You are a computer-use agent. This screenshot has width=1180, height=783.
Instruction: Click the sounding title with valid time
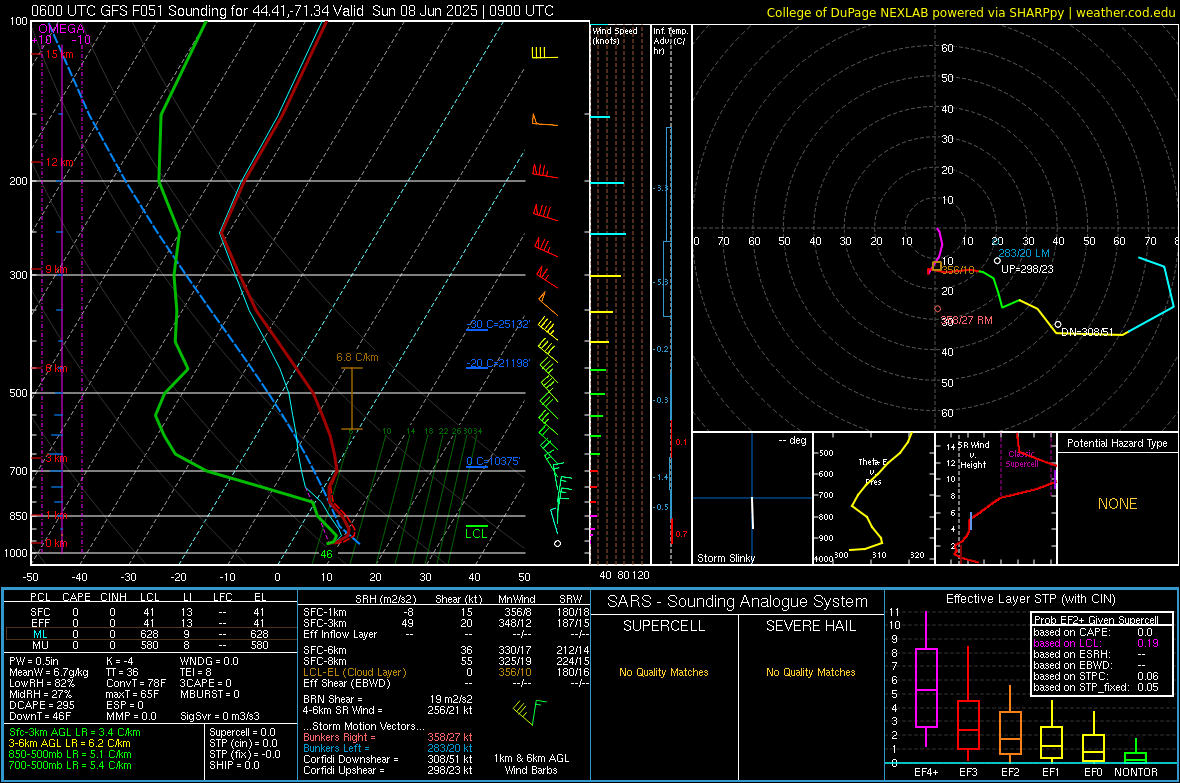293,11
